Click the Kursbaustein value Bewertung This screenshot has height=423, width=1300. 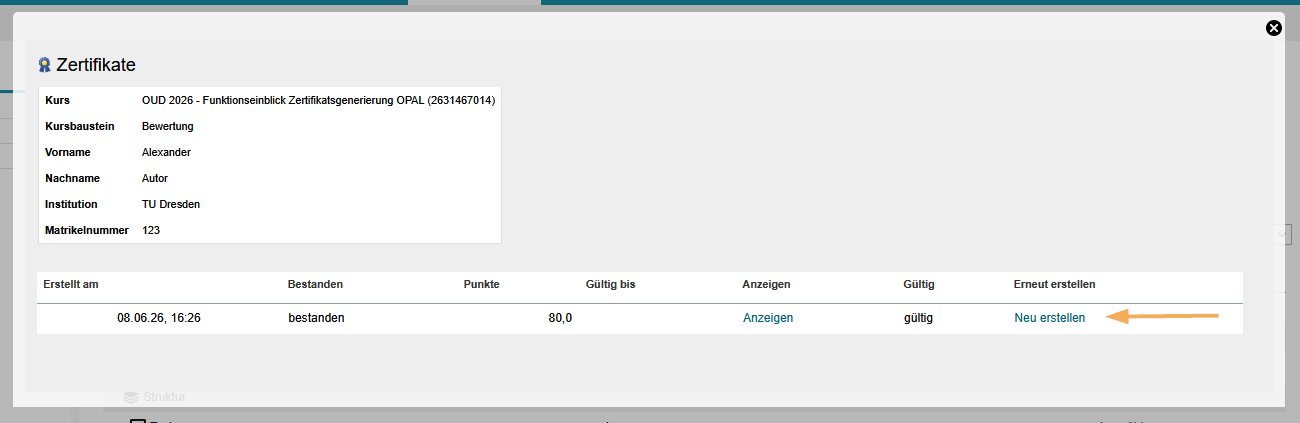168,127
